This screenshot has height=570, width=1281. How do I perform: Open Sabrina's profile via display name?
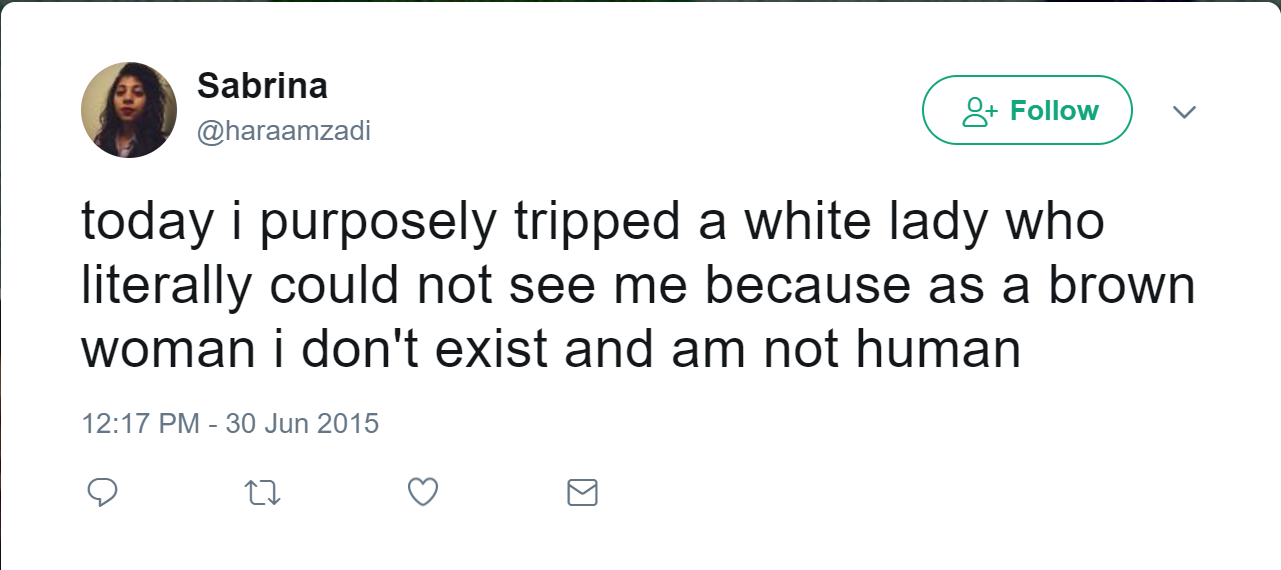click(x=262, y=86)
